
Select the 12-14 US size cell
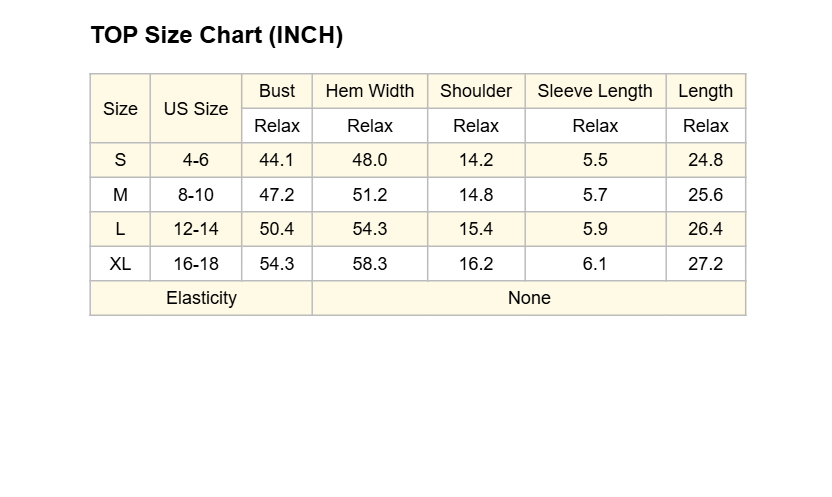(x=196, y=229)
